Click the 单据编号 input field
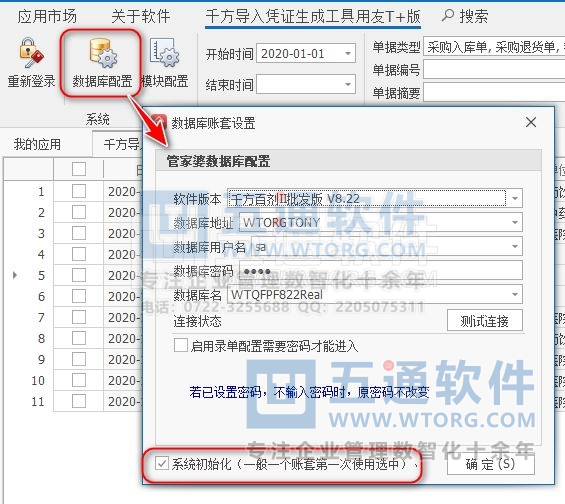Viewport: 565px width, 504px height. (x=494, y=69)
